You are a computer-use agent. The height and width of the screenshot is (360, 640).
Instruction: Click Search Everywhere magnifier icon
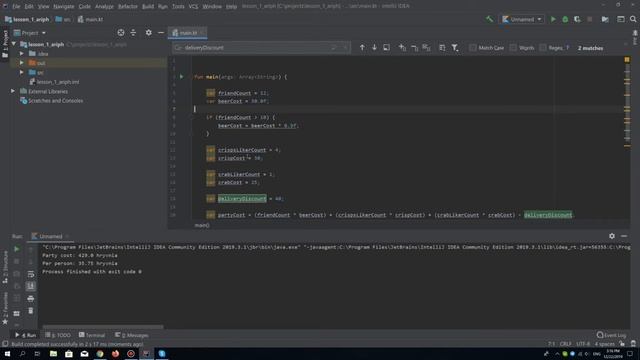633,19
